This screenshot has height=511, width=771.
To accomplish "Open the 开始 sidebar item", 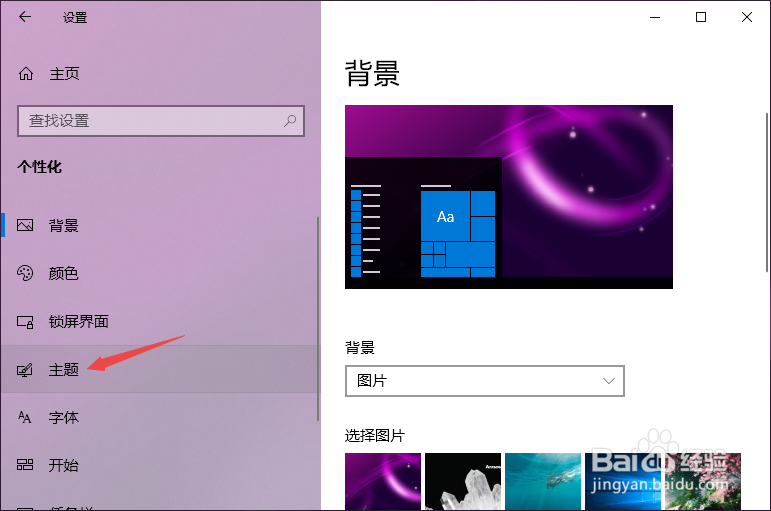I will pos(160,465).
